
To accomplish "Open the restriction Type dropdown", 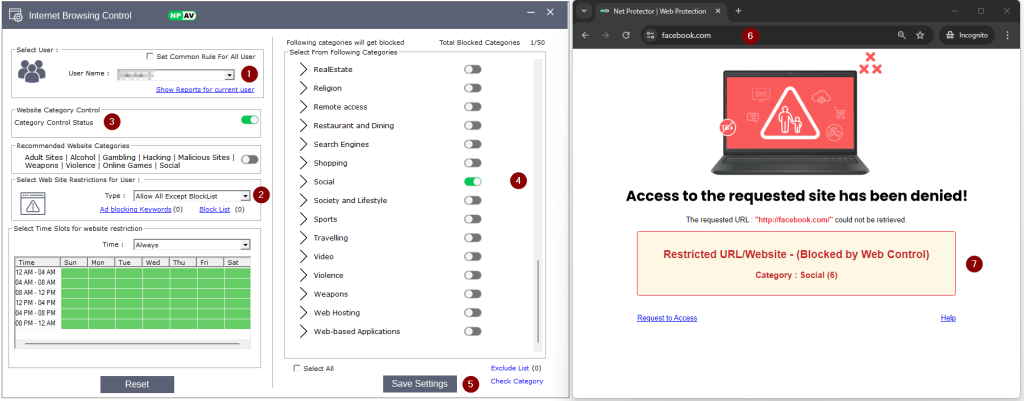I will click(244, 196).
